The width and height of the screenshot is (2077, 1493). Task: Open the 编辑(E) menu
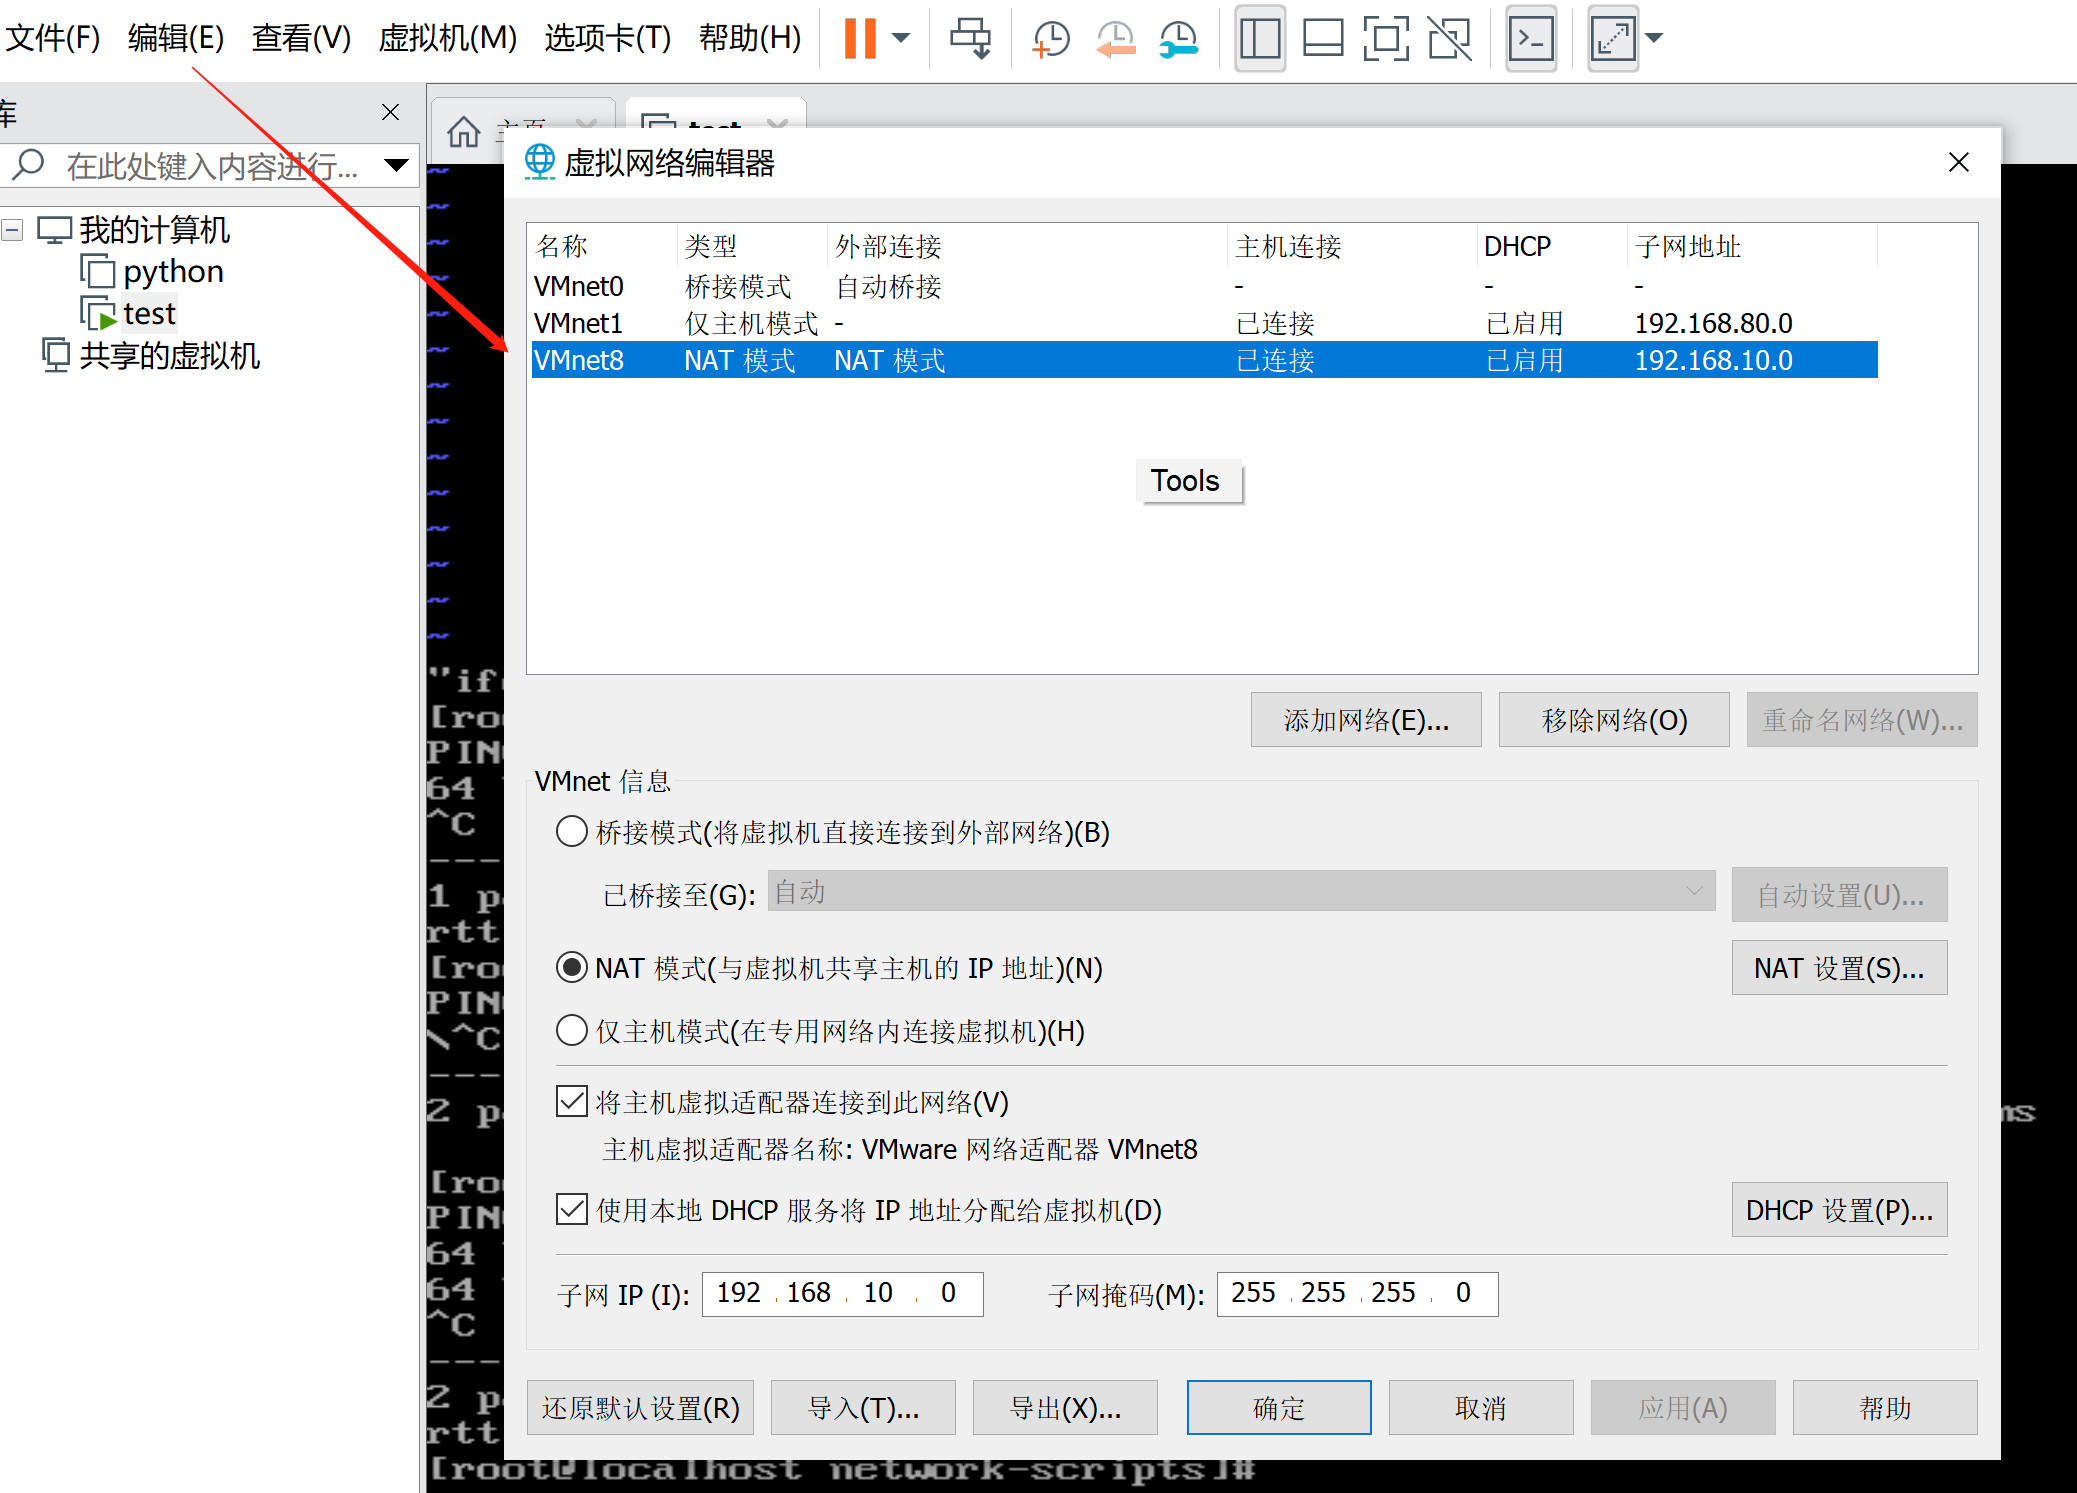(x=176, y=38)
